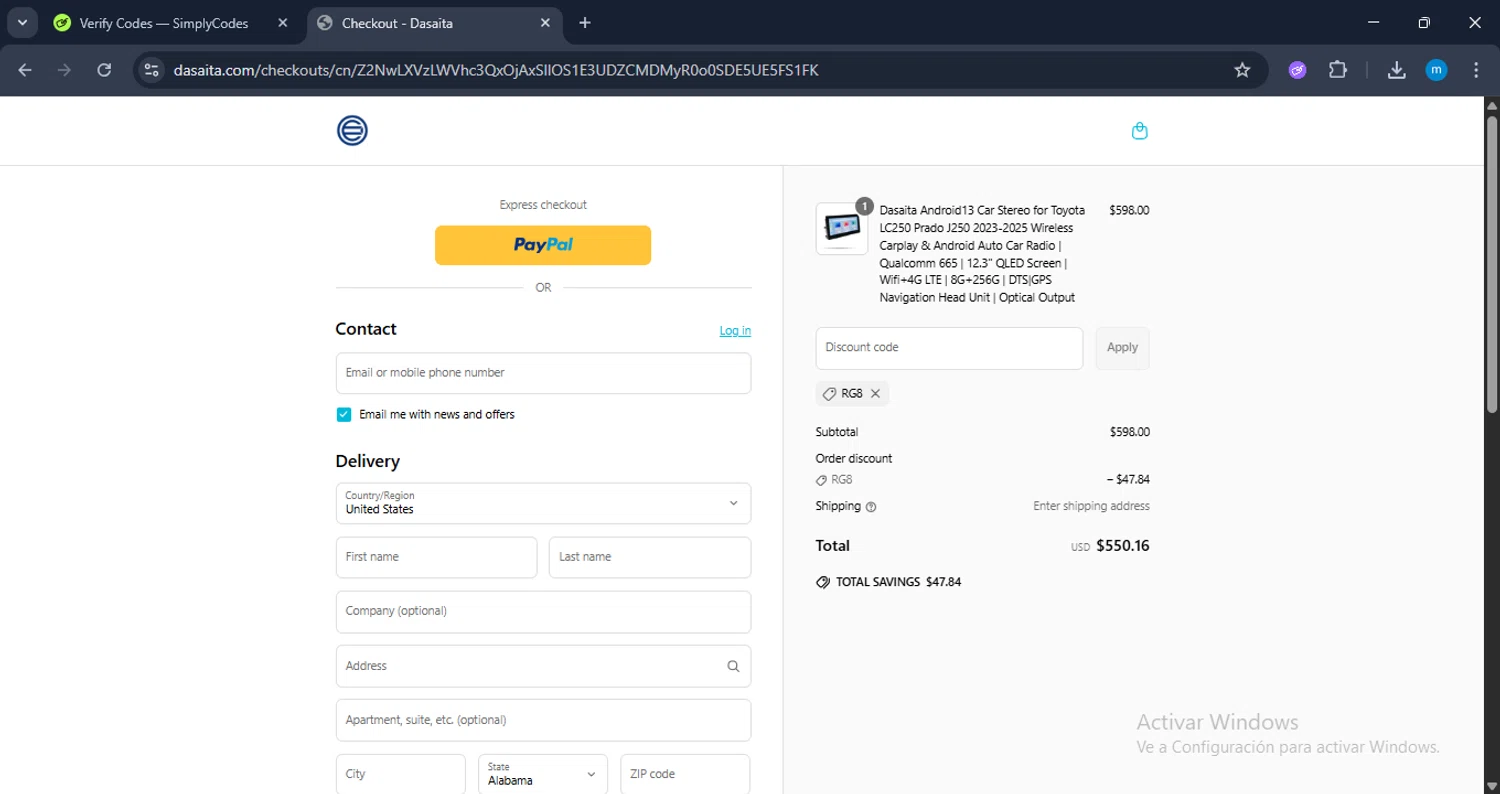Click the shipping info question mark icon
The image size is (1500, 794).
tap(871, 507)
